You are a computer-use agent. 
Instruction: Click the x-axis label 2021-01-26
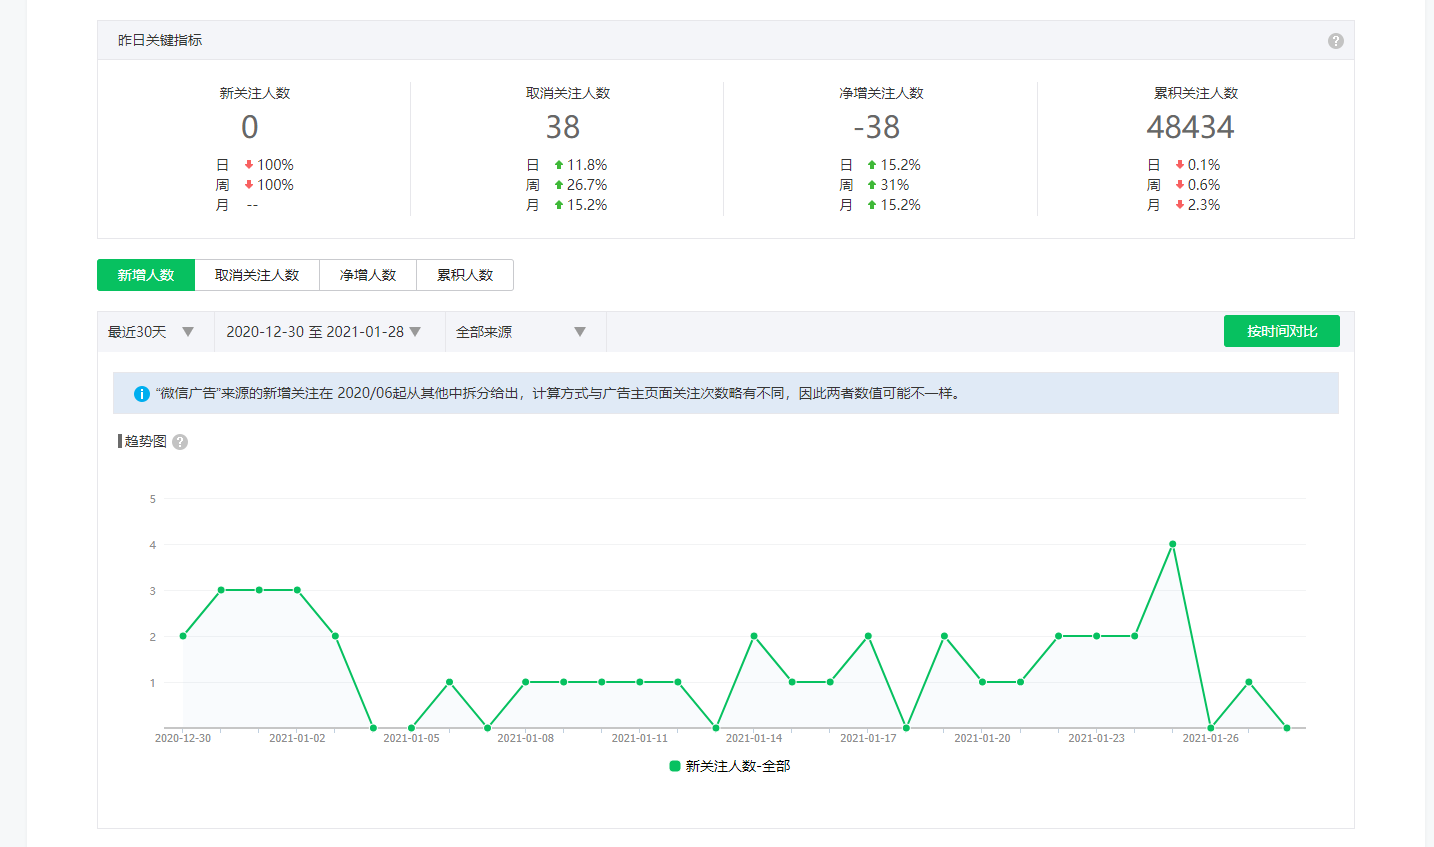coord(1210,738)
